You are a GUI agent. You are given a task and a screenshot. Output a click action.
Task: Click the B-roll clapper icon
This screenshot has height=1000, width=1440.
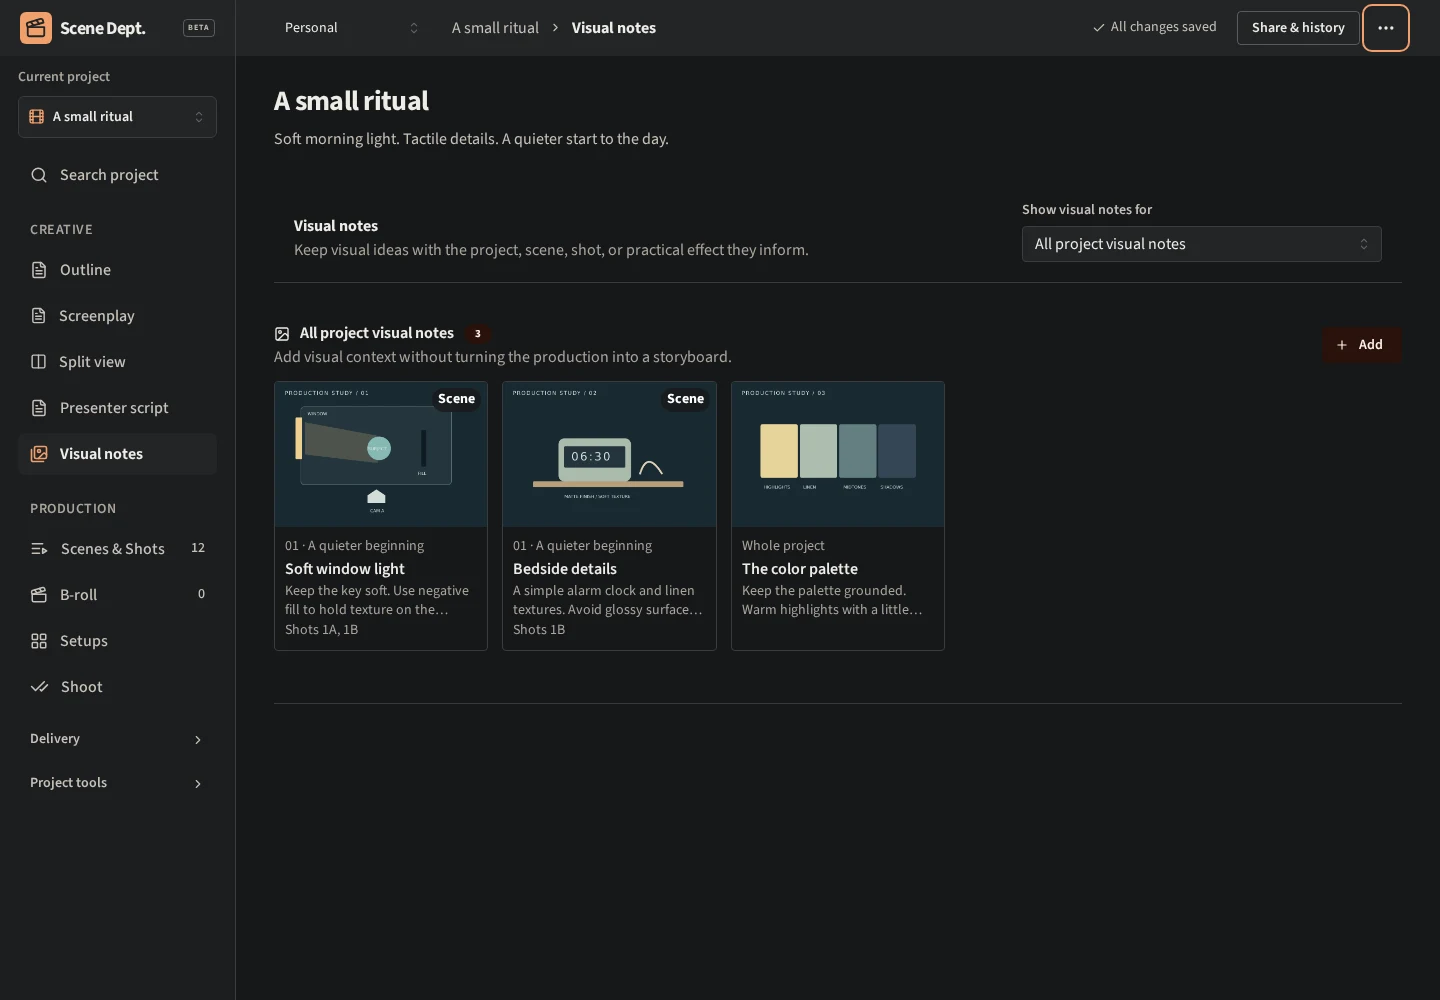[39, 595]
